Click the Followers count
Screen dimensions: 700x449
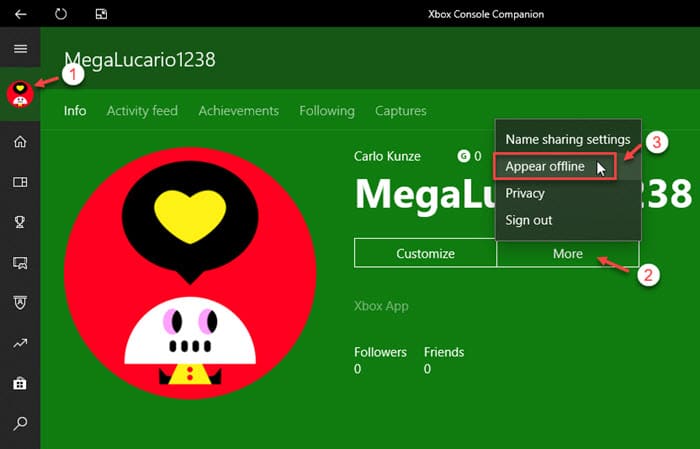pos(380,361)
